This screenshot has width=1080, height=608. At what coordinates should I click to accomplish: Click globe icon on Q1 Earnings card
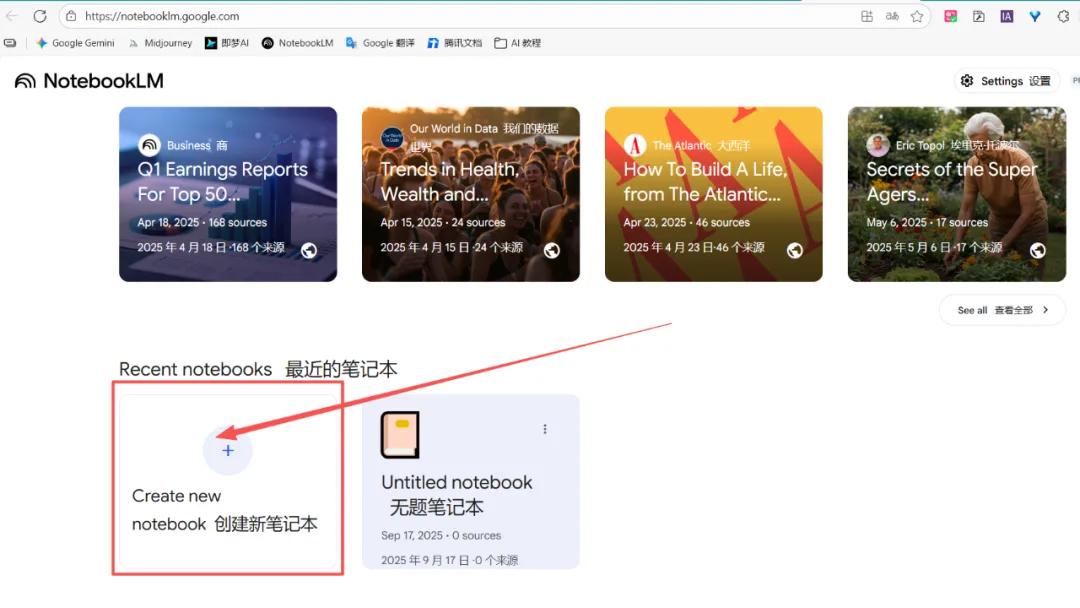coord(309,251)
